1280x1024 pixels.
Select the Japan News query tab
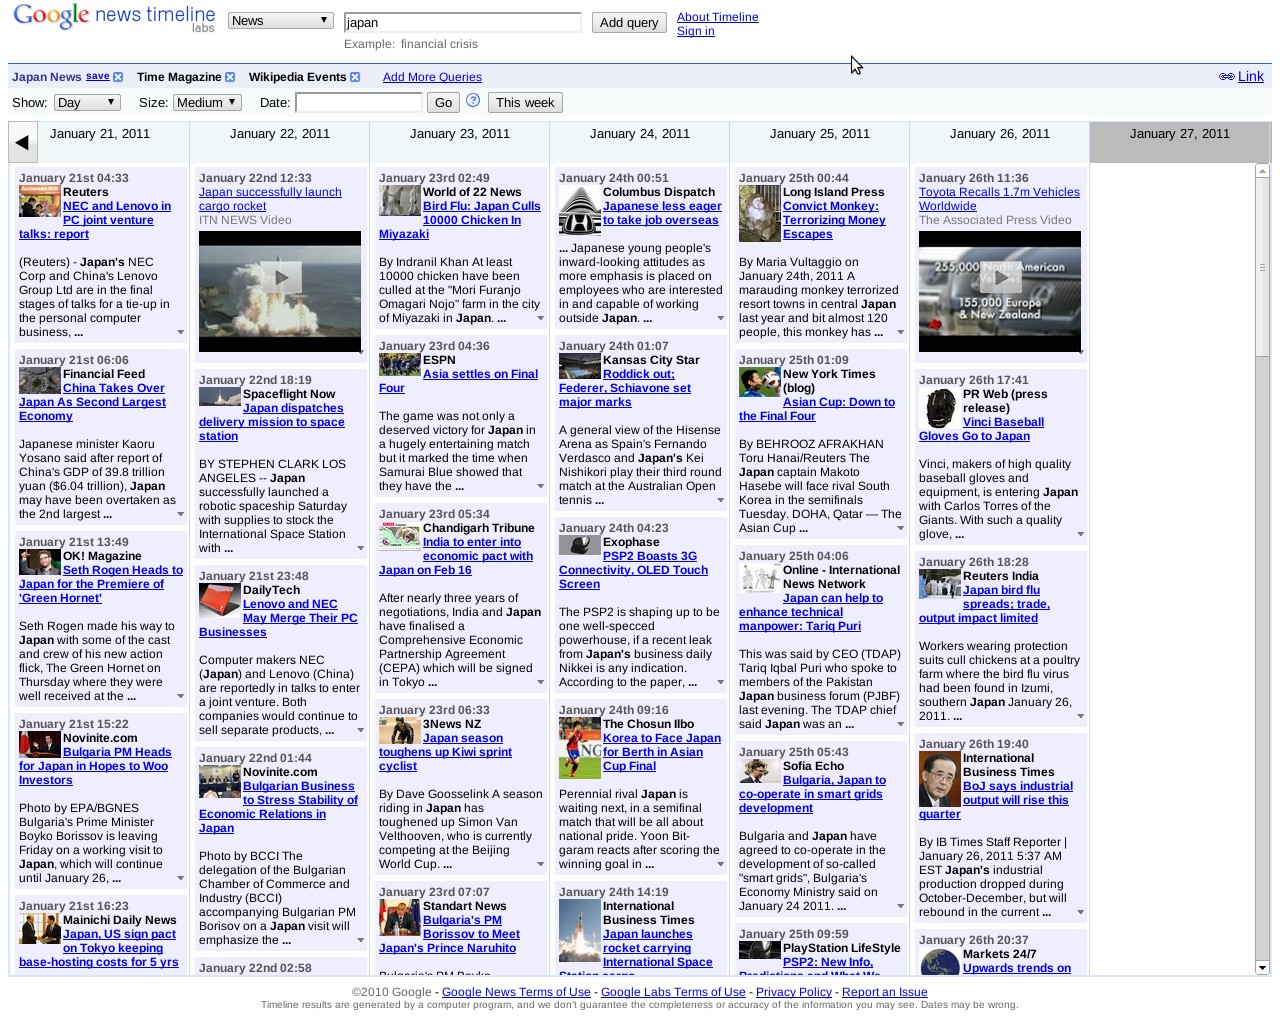tap(47, 77)
